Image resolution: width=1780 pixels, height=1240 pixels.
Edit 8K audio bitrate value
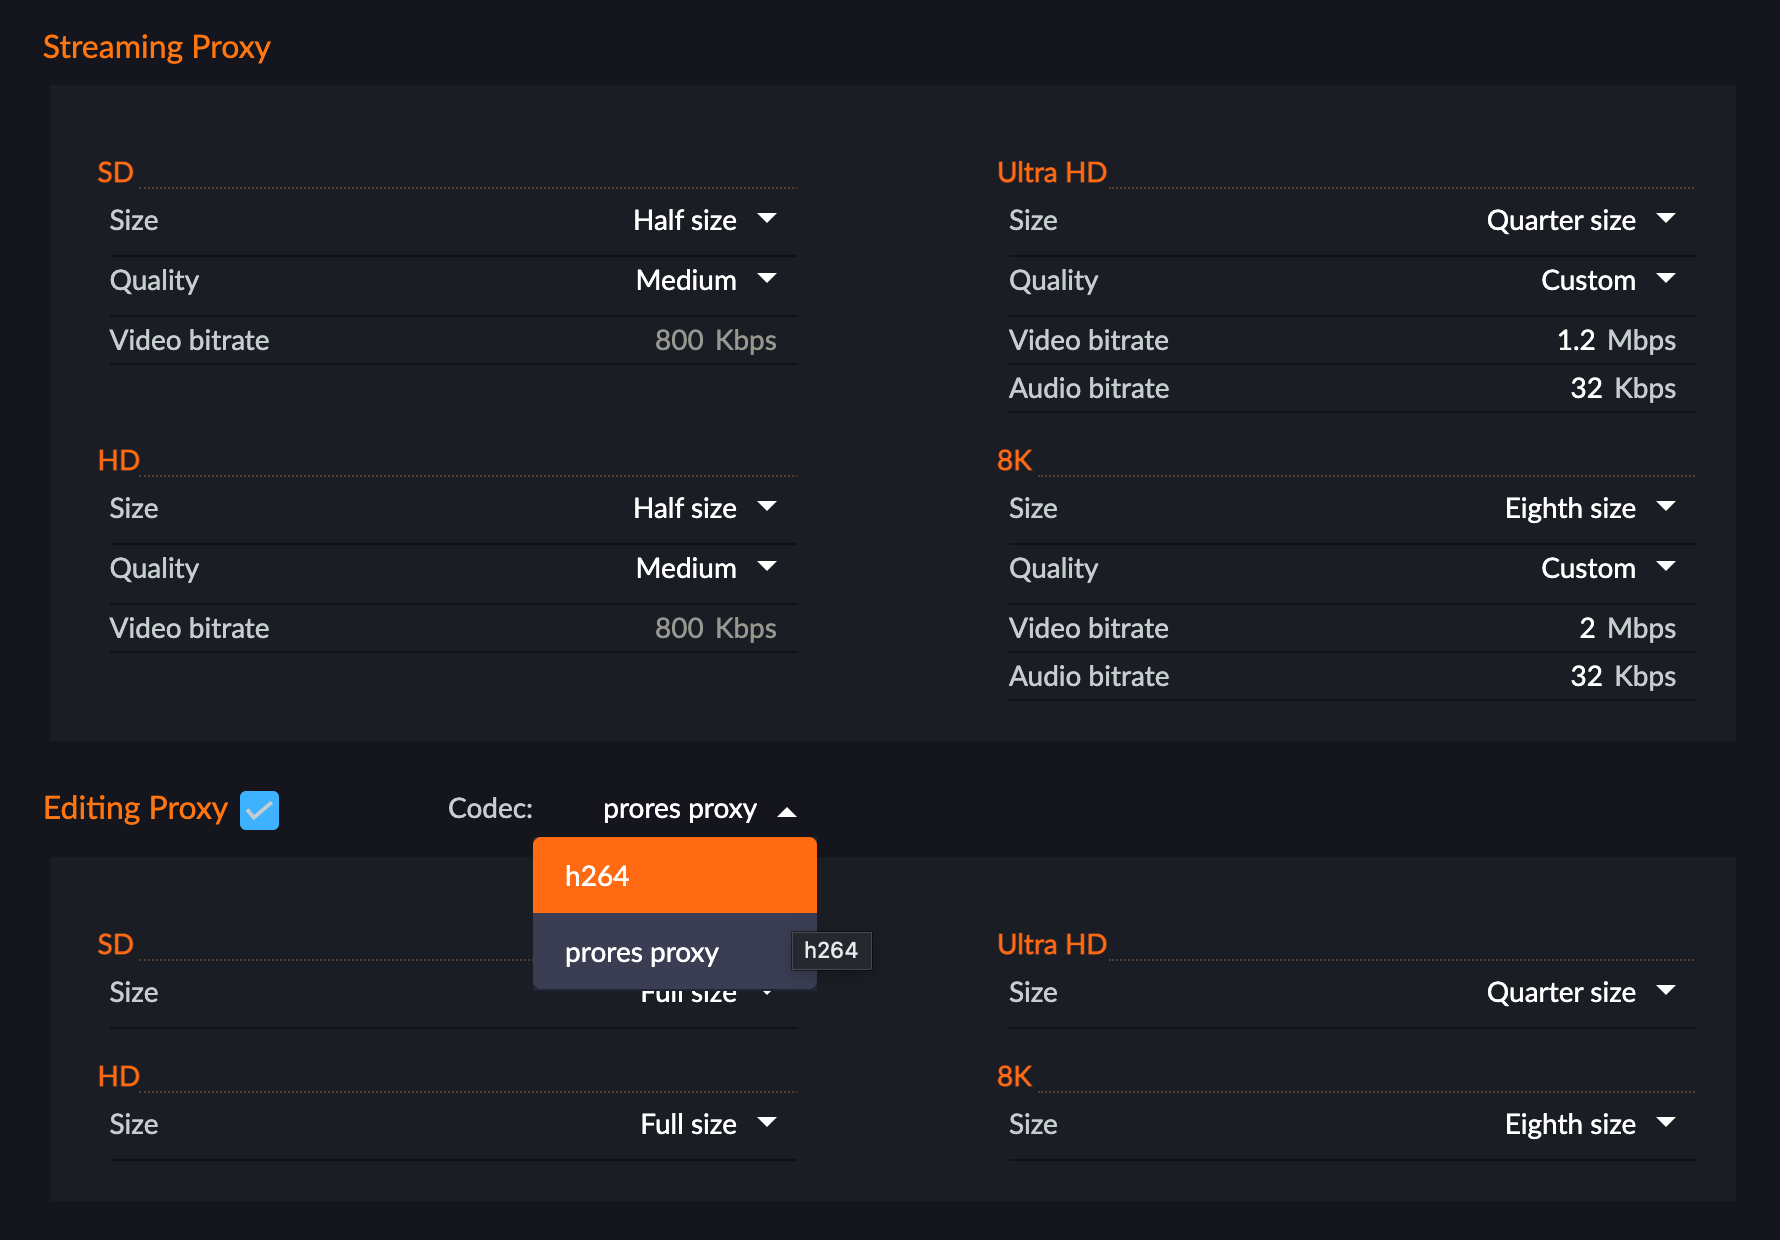point(1585,676)
